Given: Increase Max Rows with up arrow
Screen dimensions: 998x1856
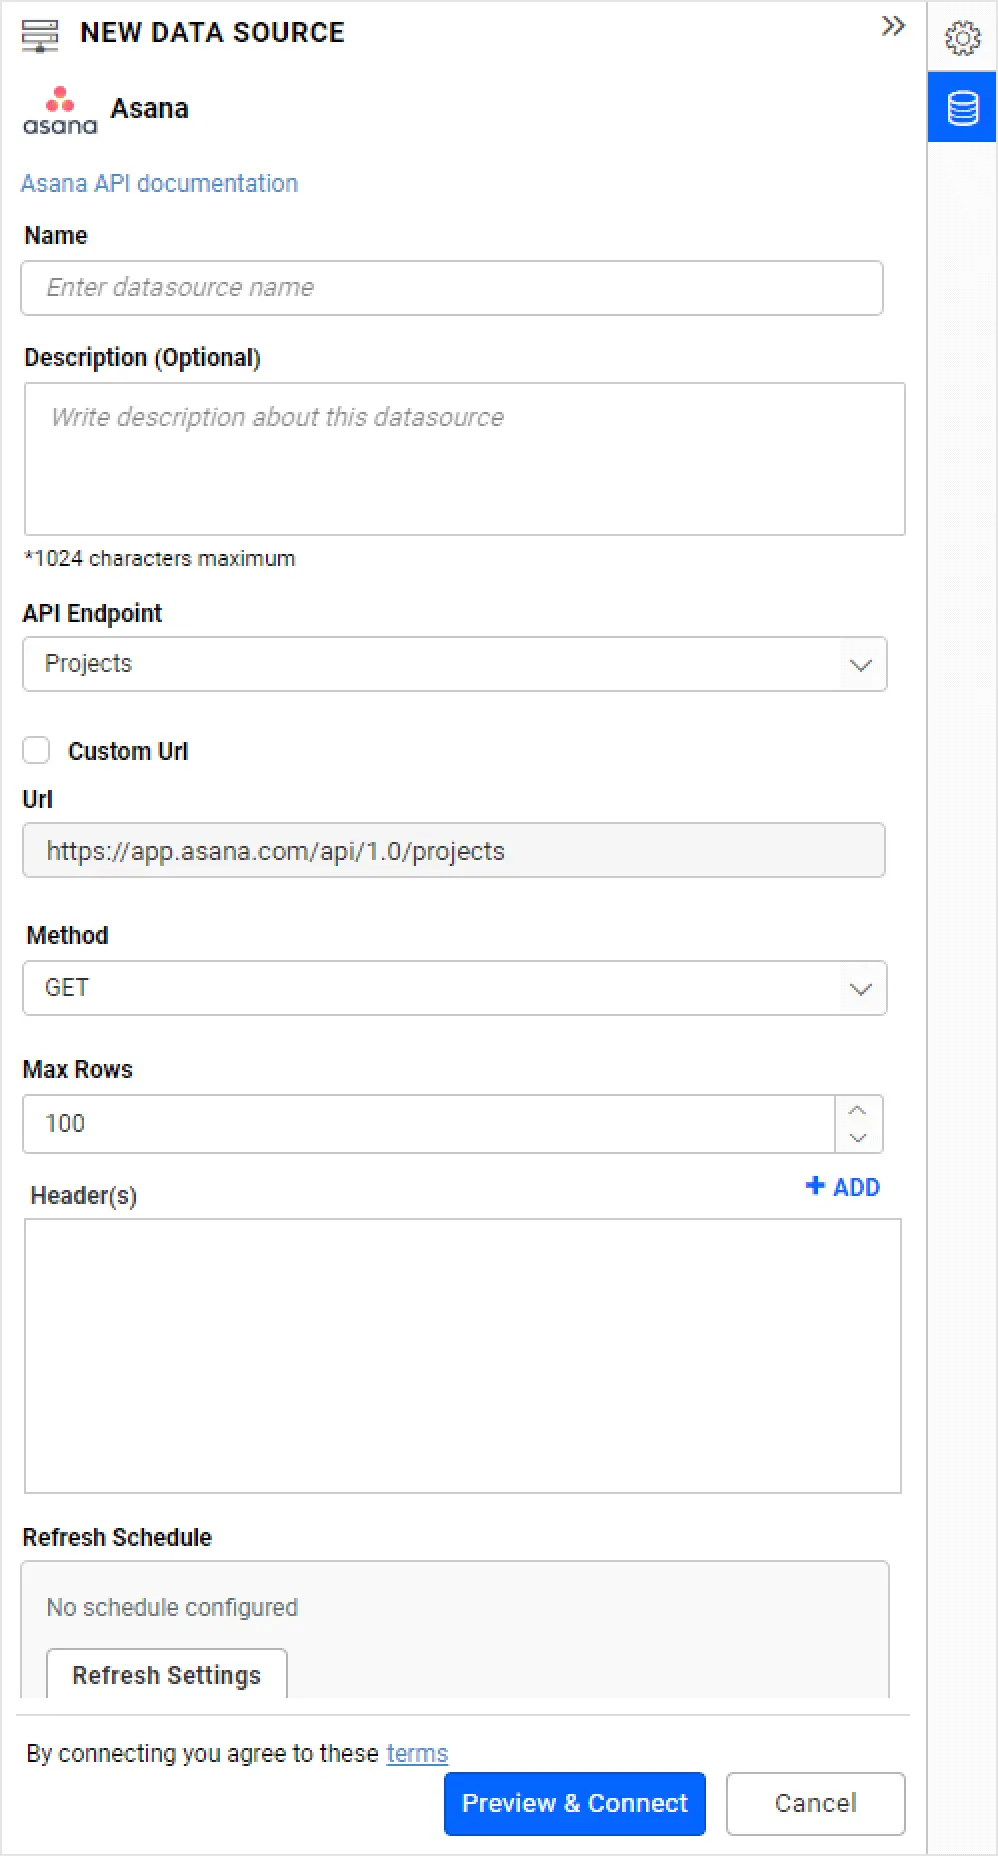Looking at the screenshot, I should [x=858, y=1110].
